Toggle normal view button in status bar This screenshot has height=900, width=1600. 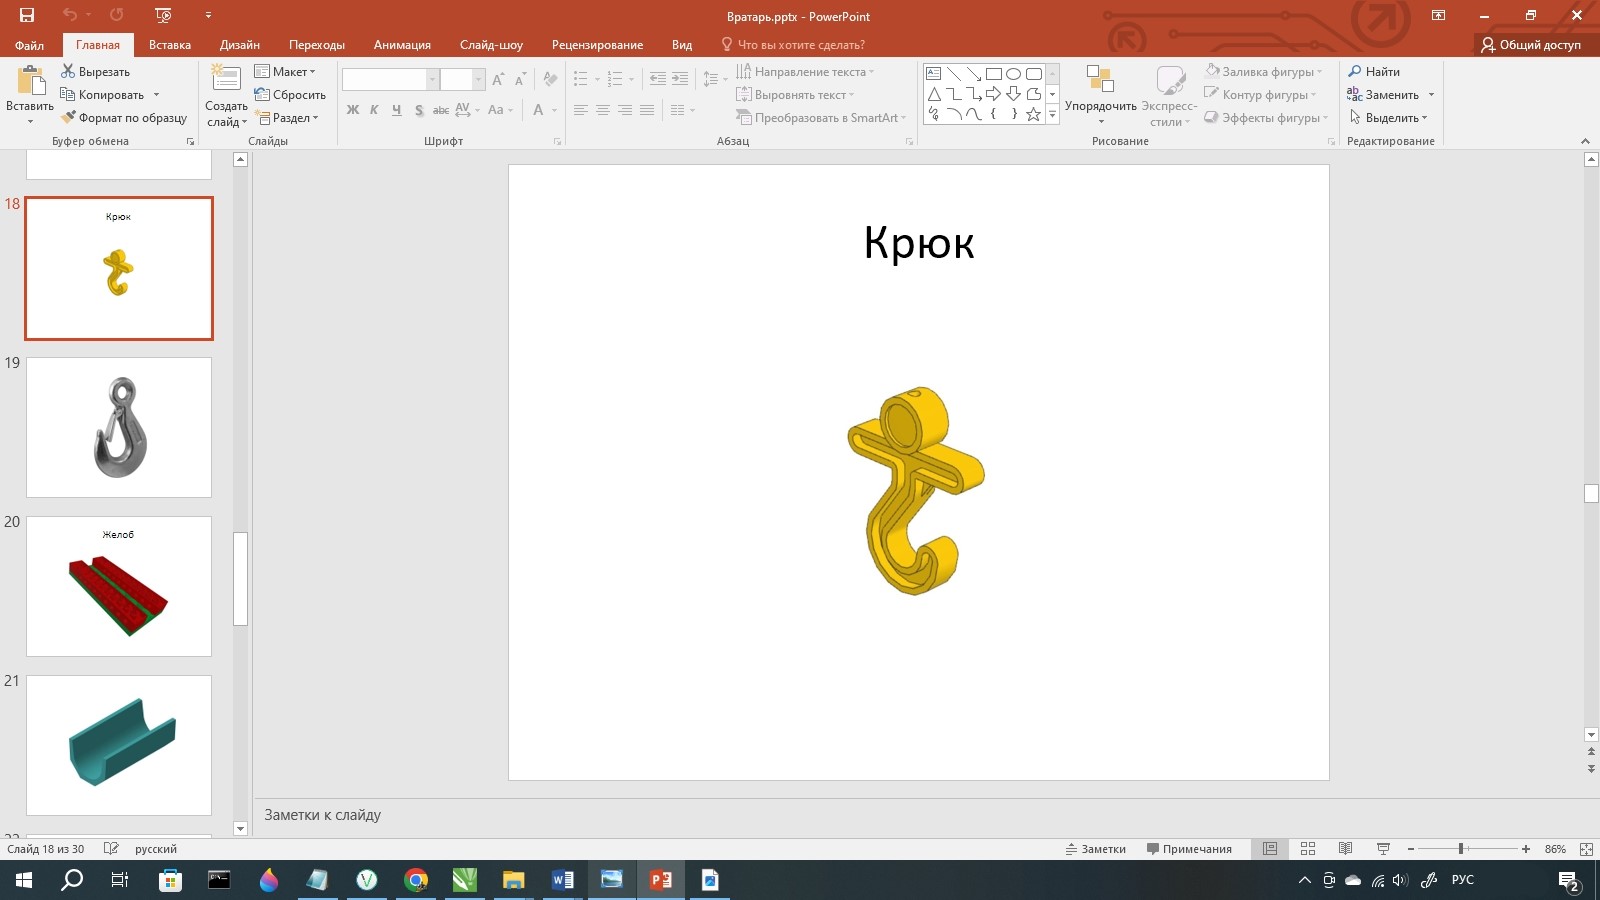click(1270, 849)
